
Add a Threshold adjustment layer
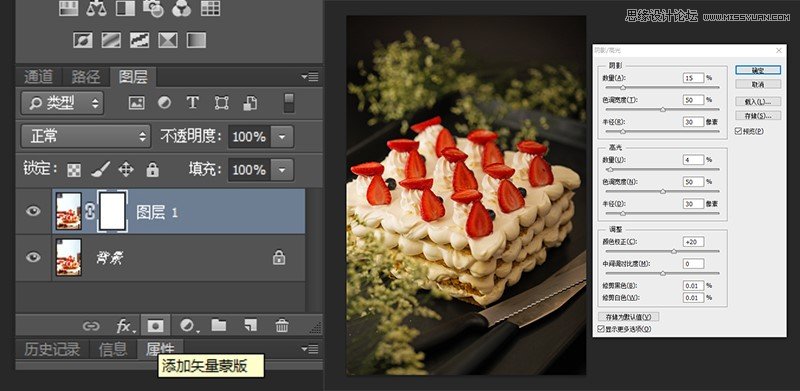(139, 40)
